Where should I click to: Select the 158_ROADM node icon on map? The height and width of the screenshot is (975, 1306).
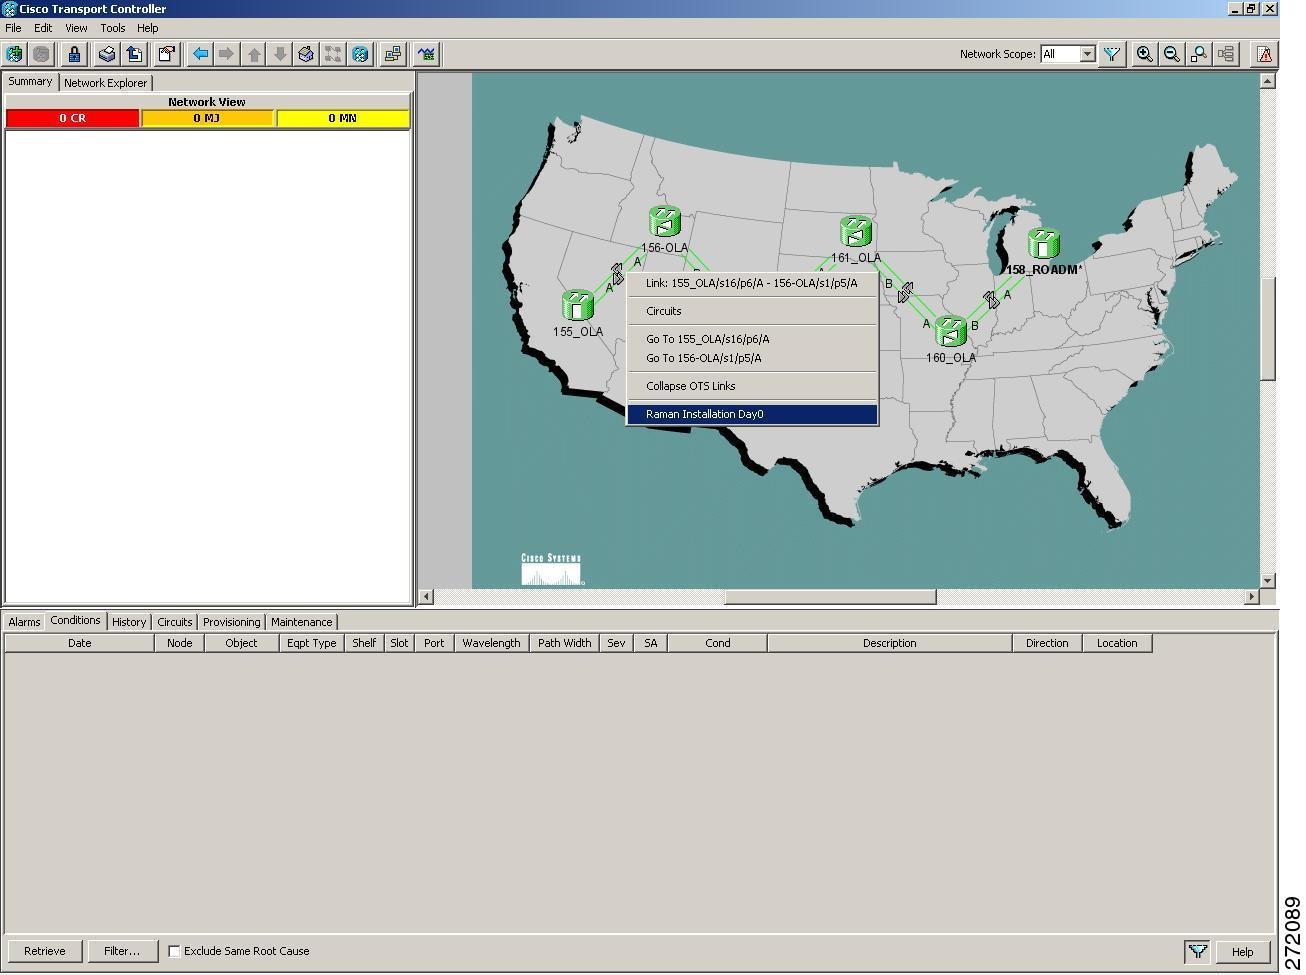[x=1043, y=243]
